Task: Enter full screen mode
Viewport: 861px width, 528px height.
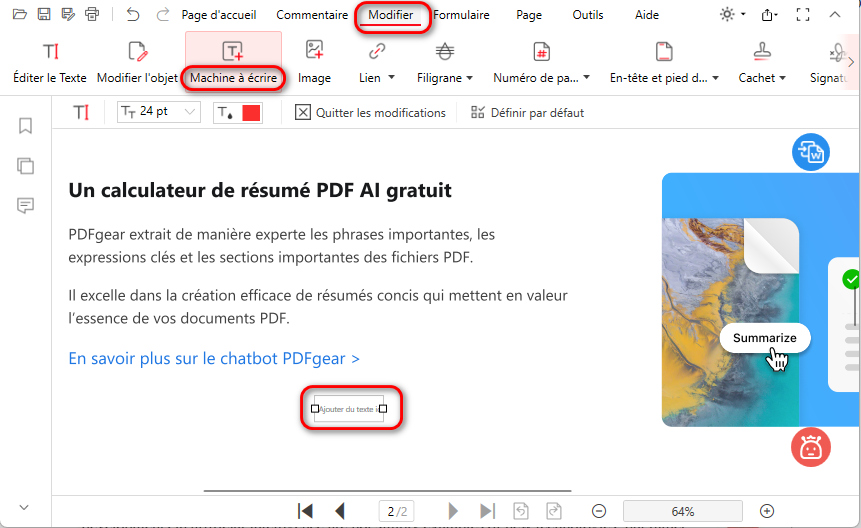Action: pos(803,15)
